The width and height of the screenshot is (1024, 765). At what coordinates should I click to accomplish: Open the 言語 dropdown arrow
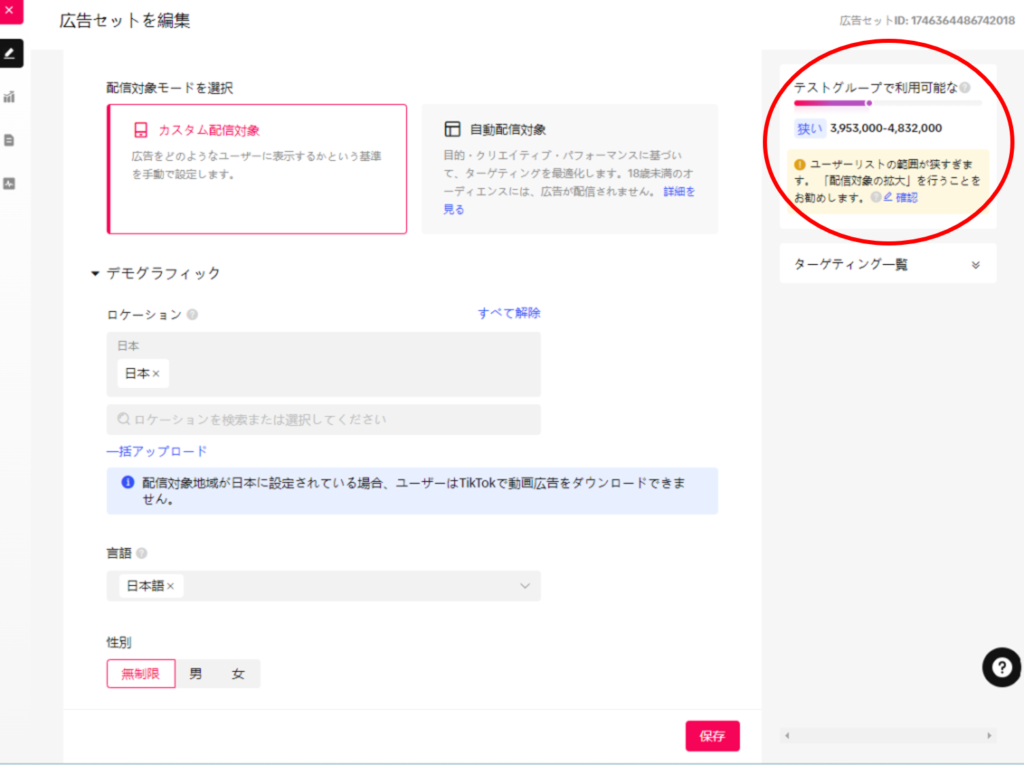(x=525, y=586)
